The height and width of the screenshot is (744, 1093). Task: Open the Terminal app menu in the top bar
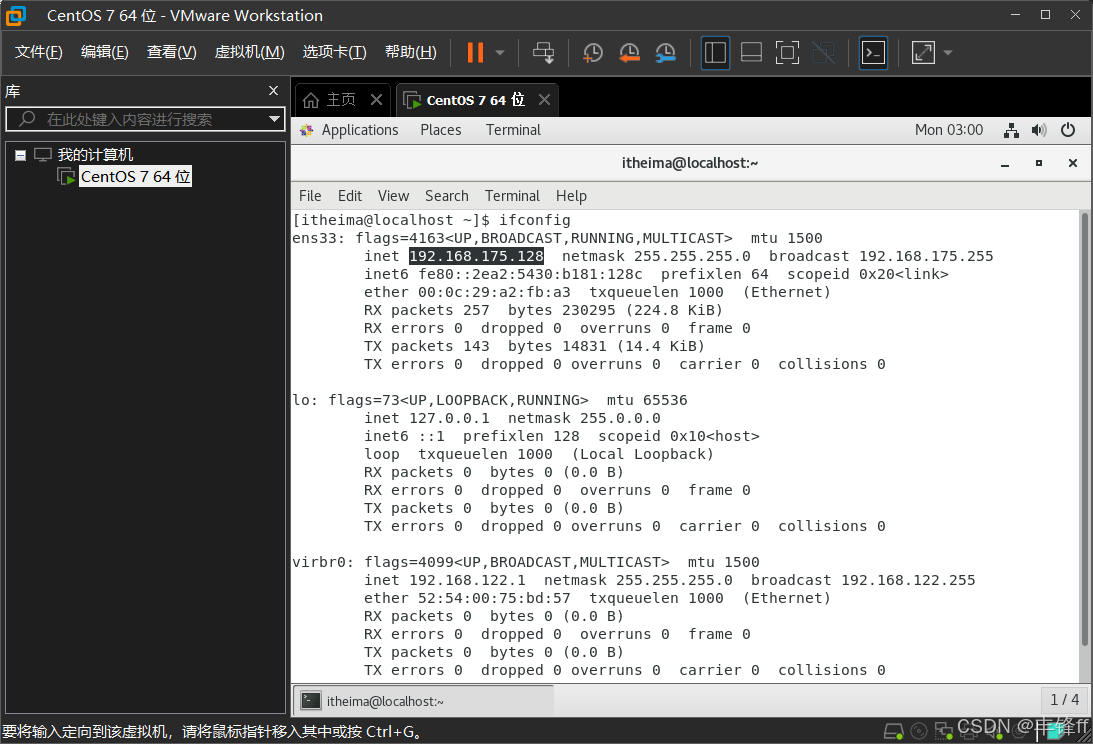(x=513, y=130)
